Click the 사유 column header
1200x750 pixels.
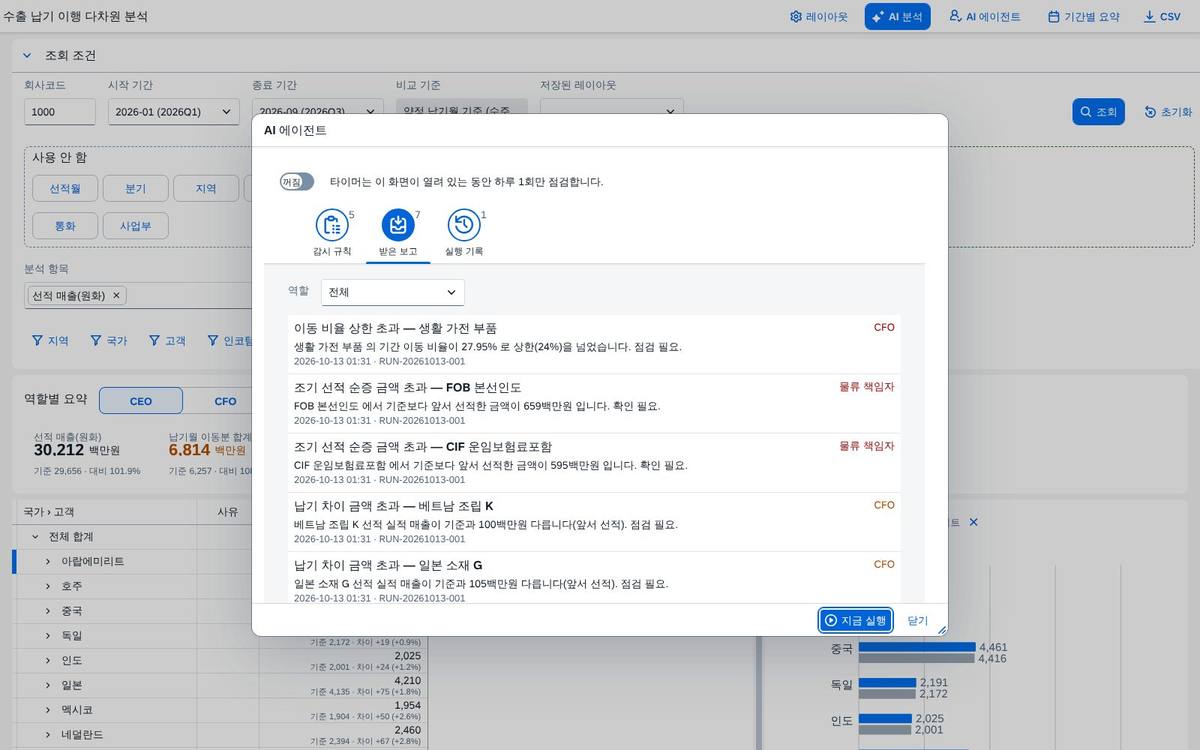tap(228, 511)
